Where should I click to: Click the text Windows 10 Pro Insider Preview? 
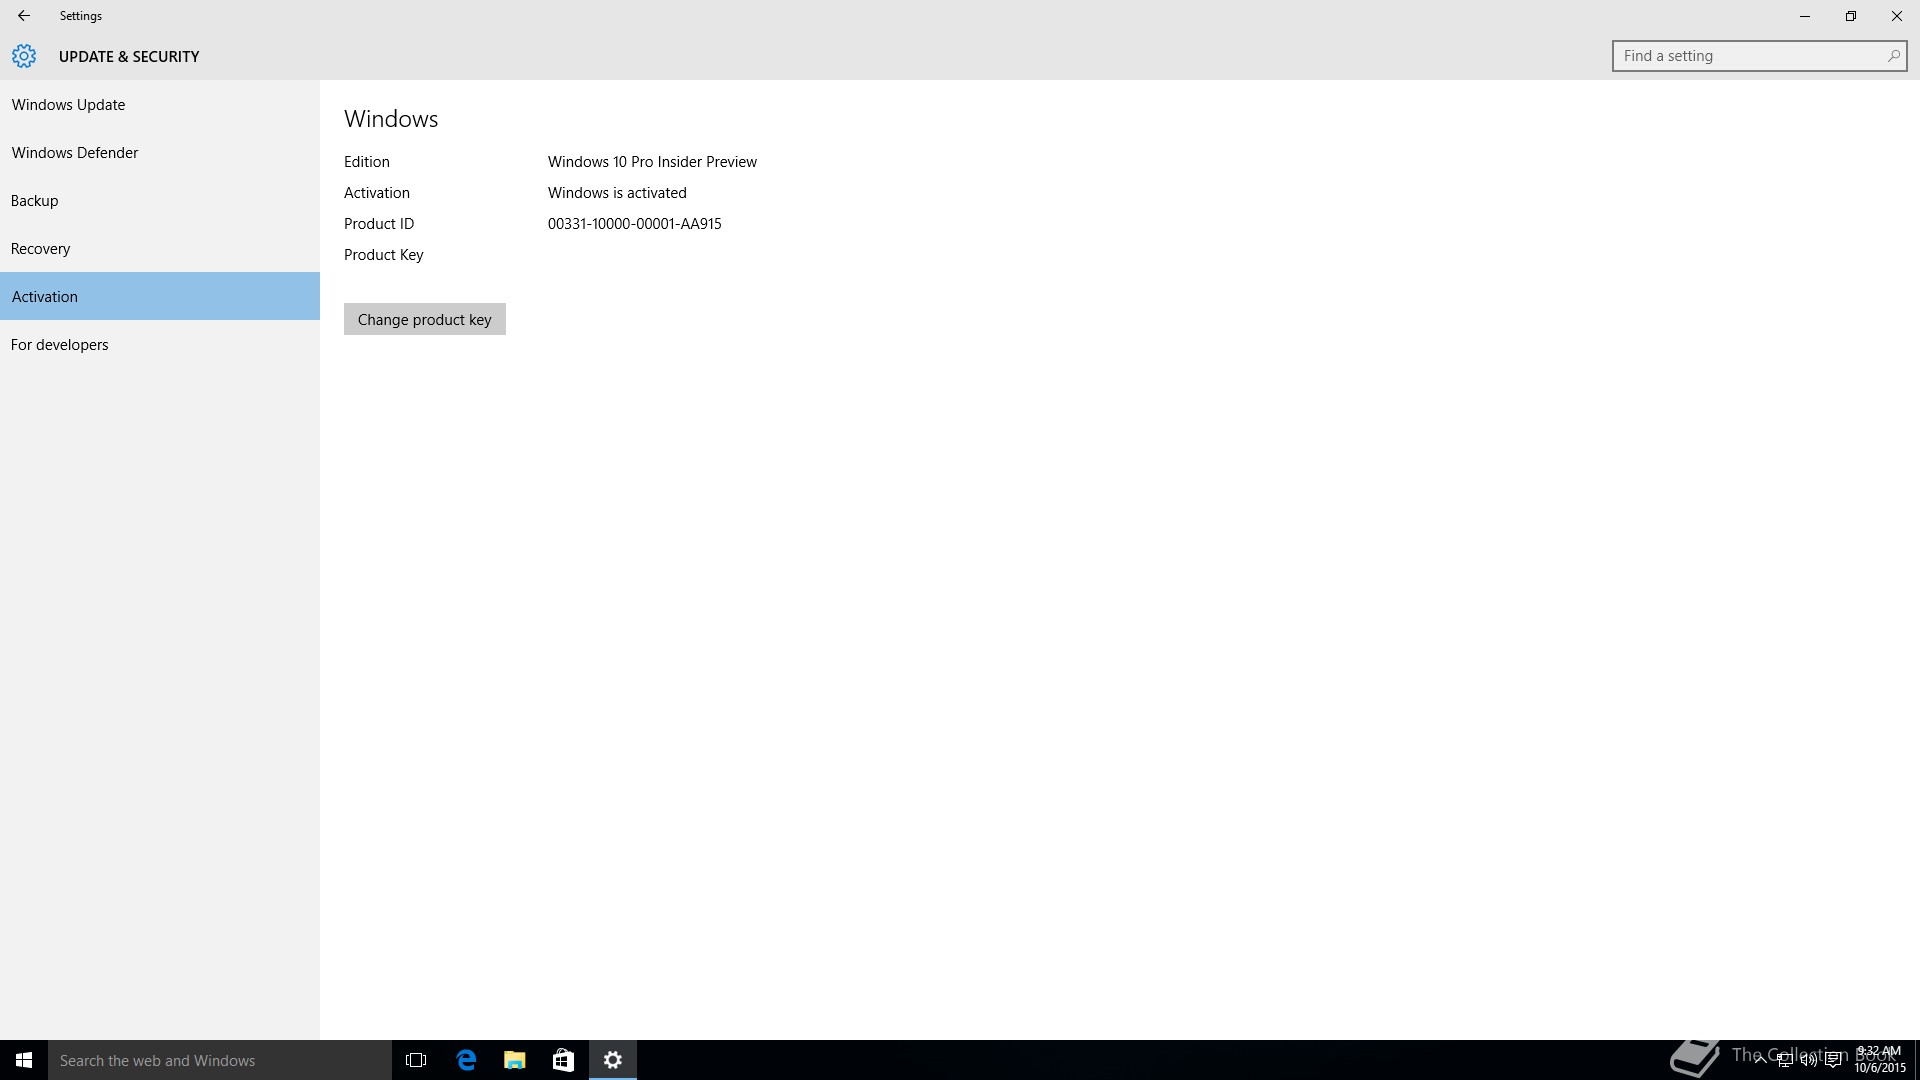coord(652,162)
